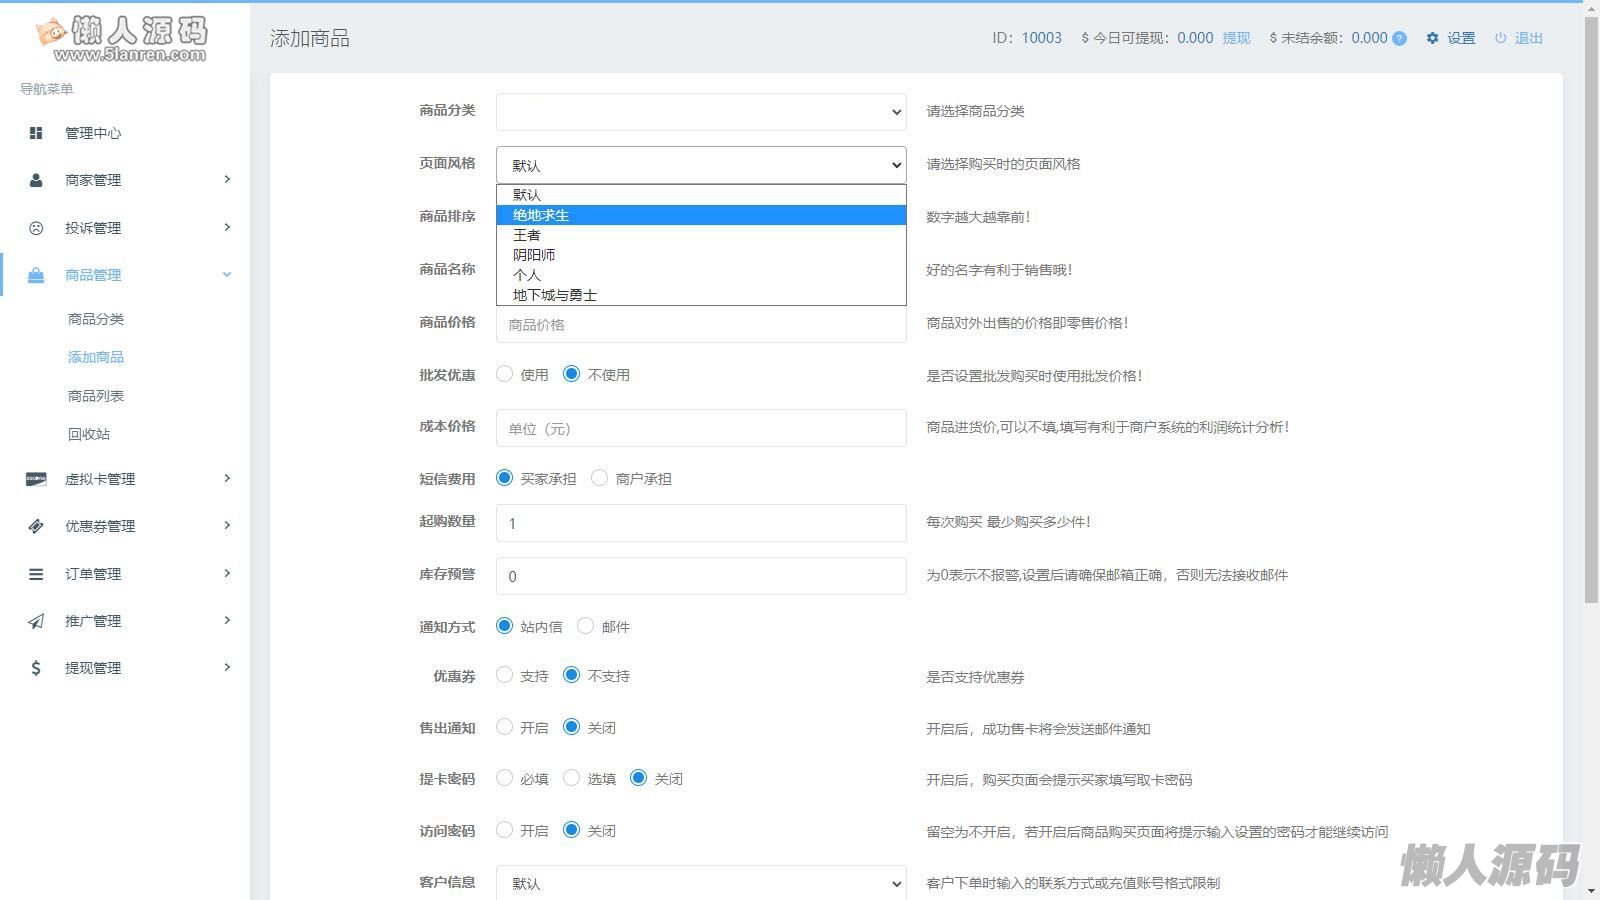
Task: Click the 管理中心 dashboard grid icon
Action: click(x=36, y=133)
